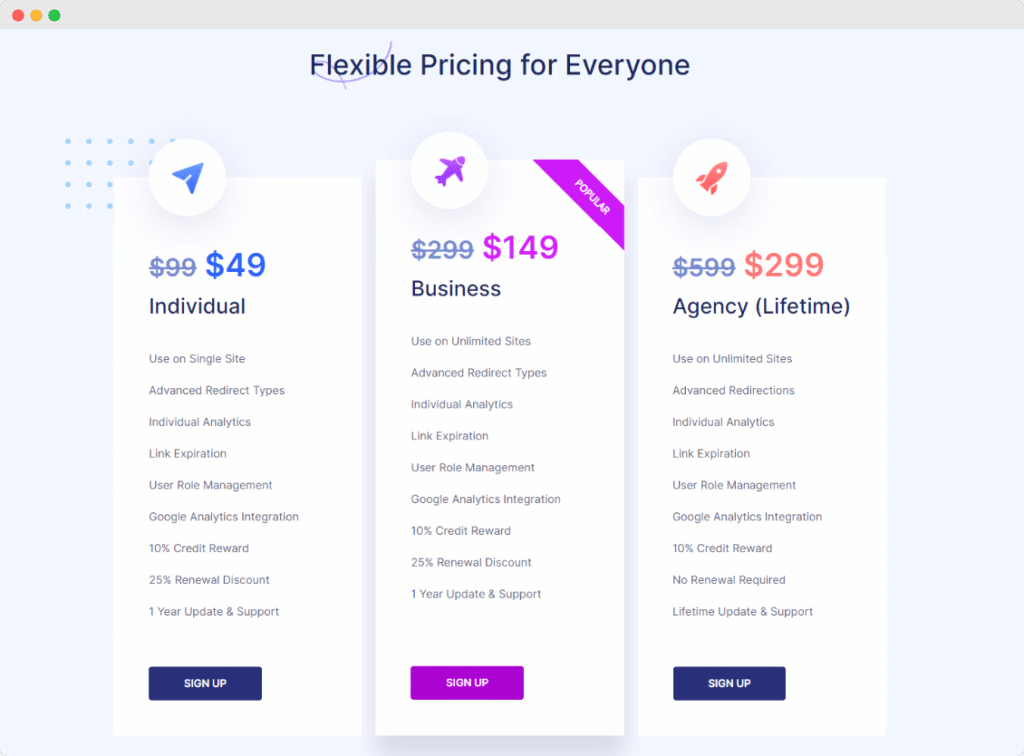Click the yellow window minimize dot
This screenshot has height=756, width=1024.
pyautogui.click(x=37, y=15)
